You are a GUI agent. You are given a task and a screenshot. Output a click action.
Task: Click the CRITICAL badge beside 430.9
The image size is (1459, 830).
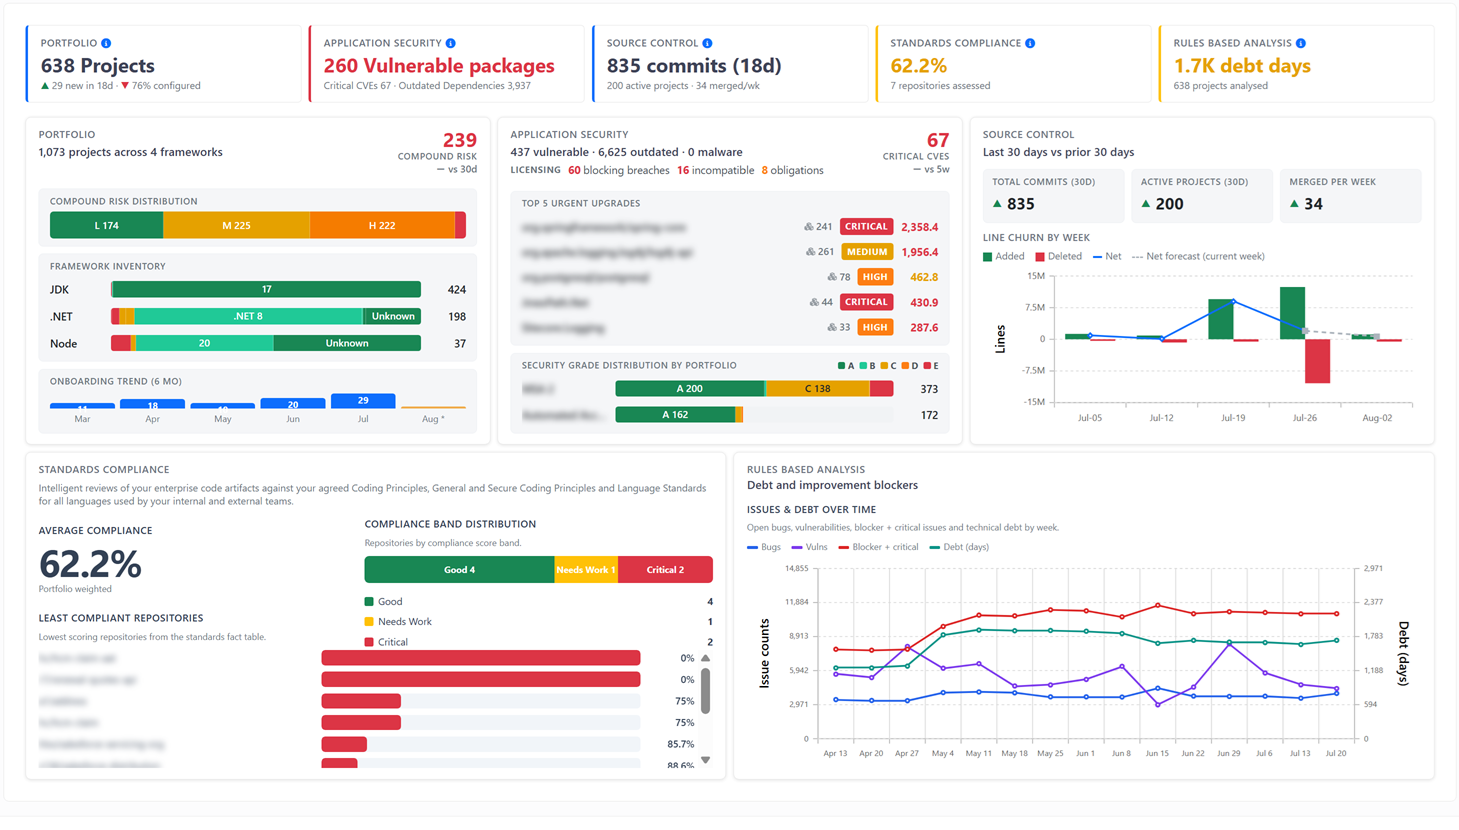(866, 302)
